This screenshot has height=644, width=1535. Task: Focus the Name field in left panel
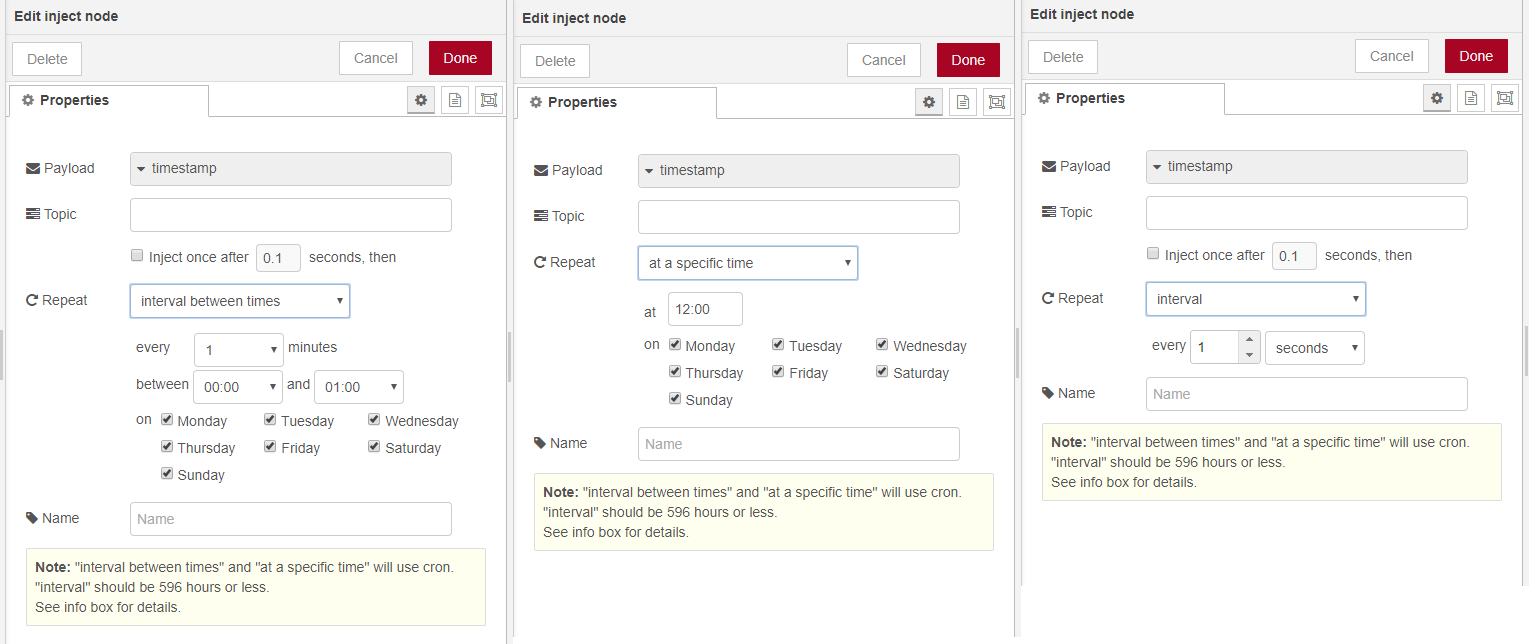(x=291, y=519)
